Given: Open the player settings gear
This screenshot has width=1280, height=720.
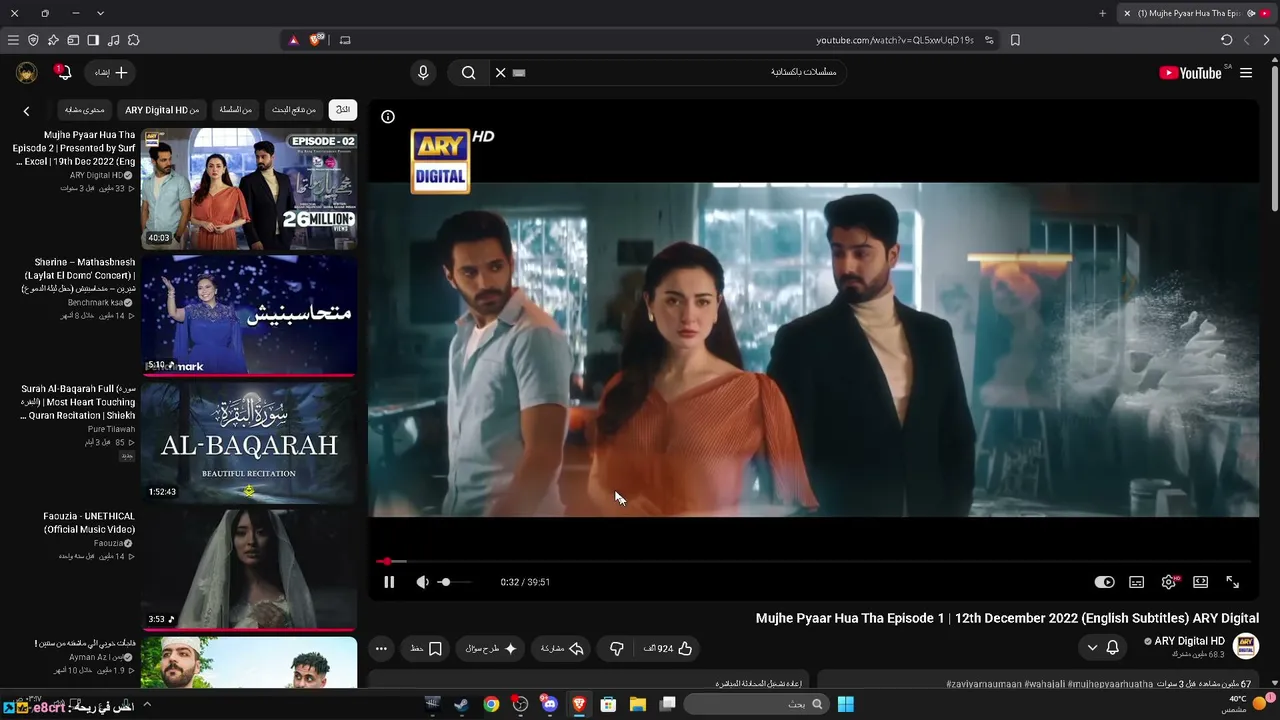Looking at the screenshot, I should tap(1169, 582).
